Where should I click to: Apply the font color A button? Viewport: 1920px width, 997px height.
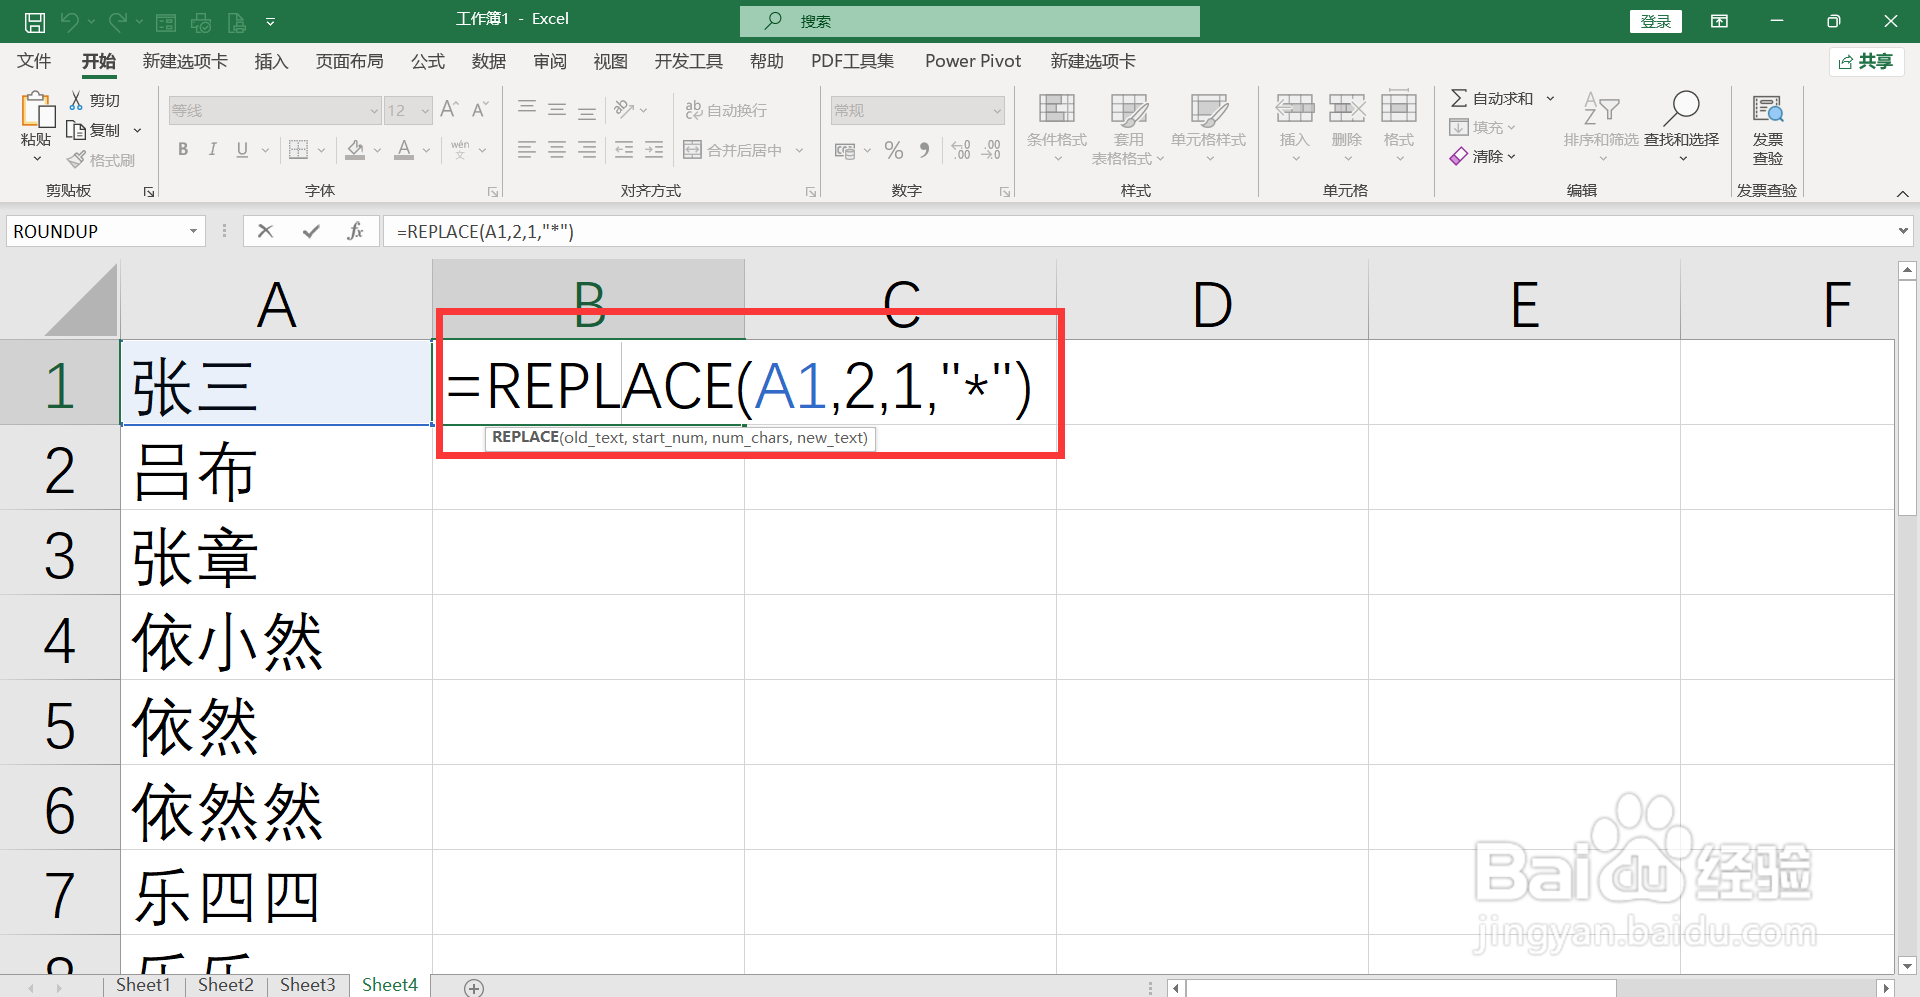(404, 150)
